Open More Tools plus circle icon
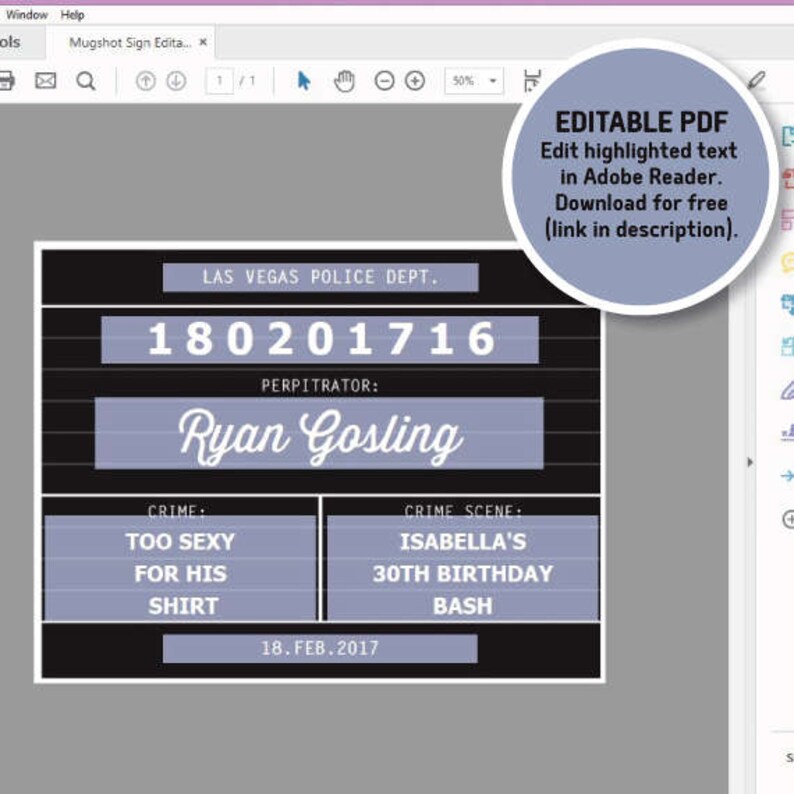 (788, 519)
